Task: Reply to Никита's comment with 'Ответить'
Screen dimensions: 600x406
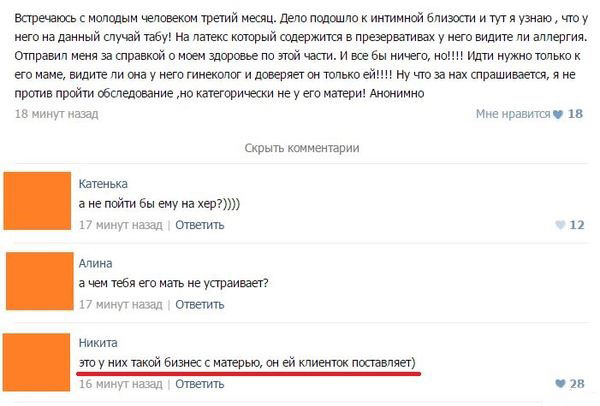Action: click(199, 383)
